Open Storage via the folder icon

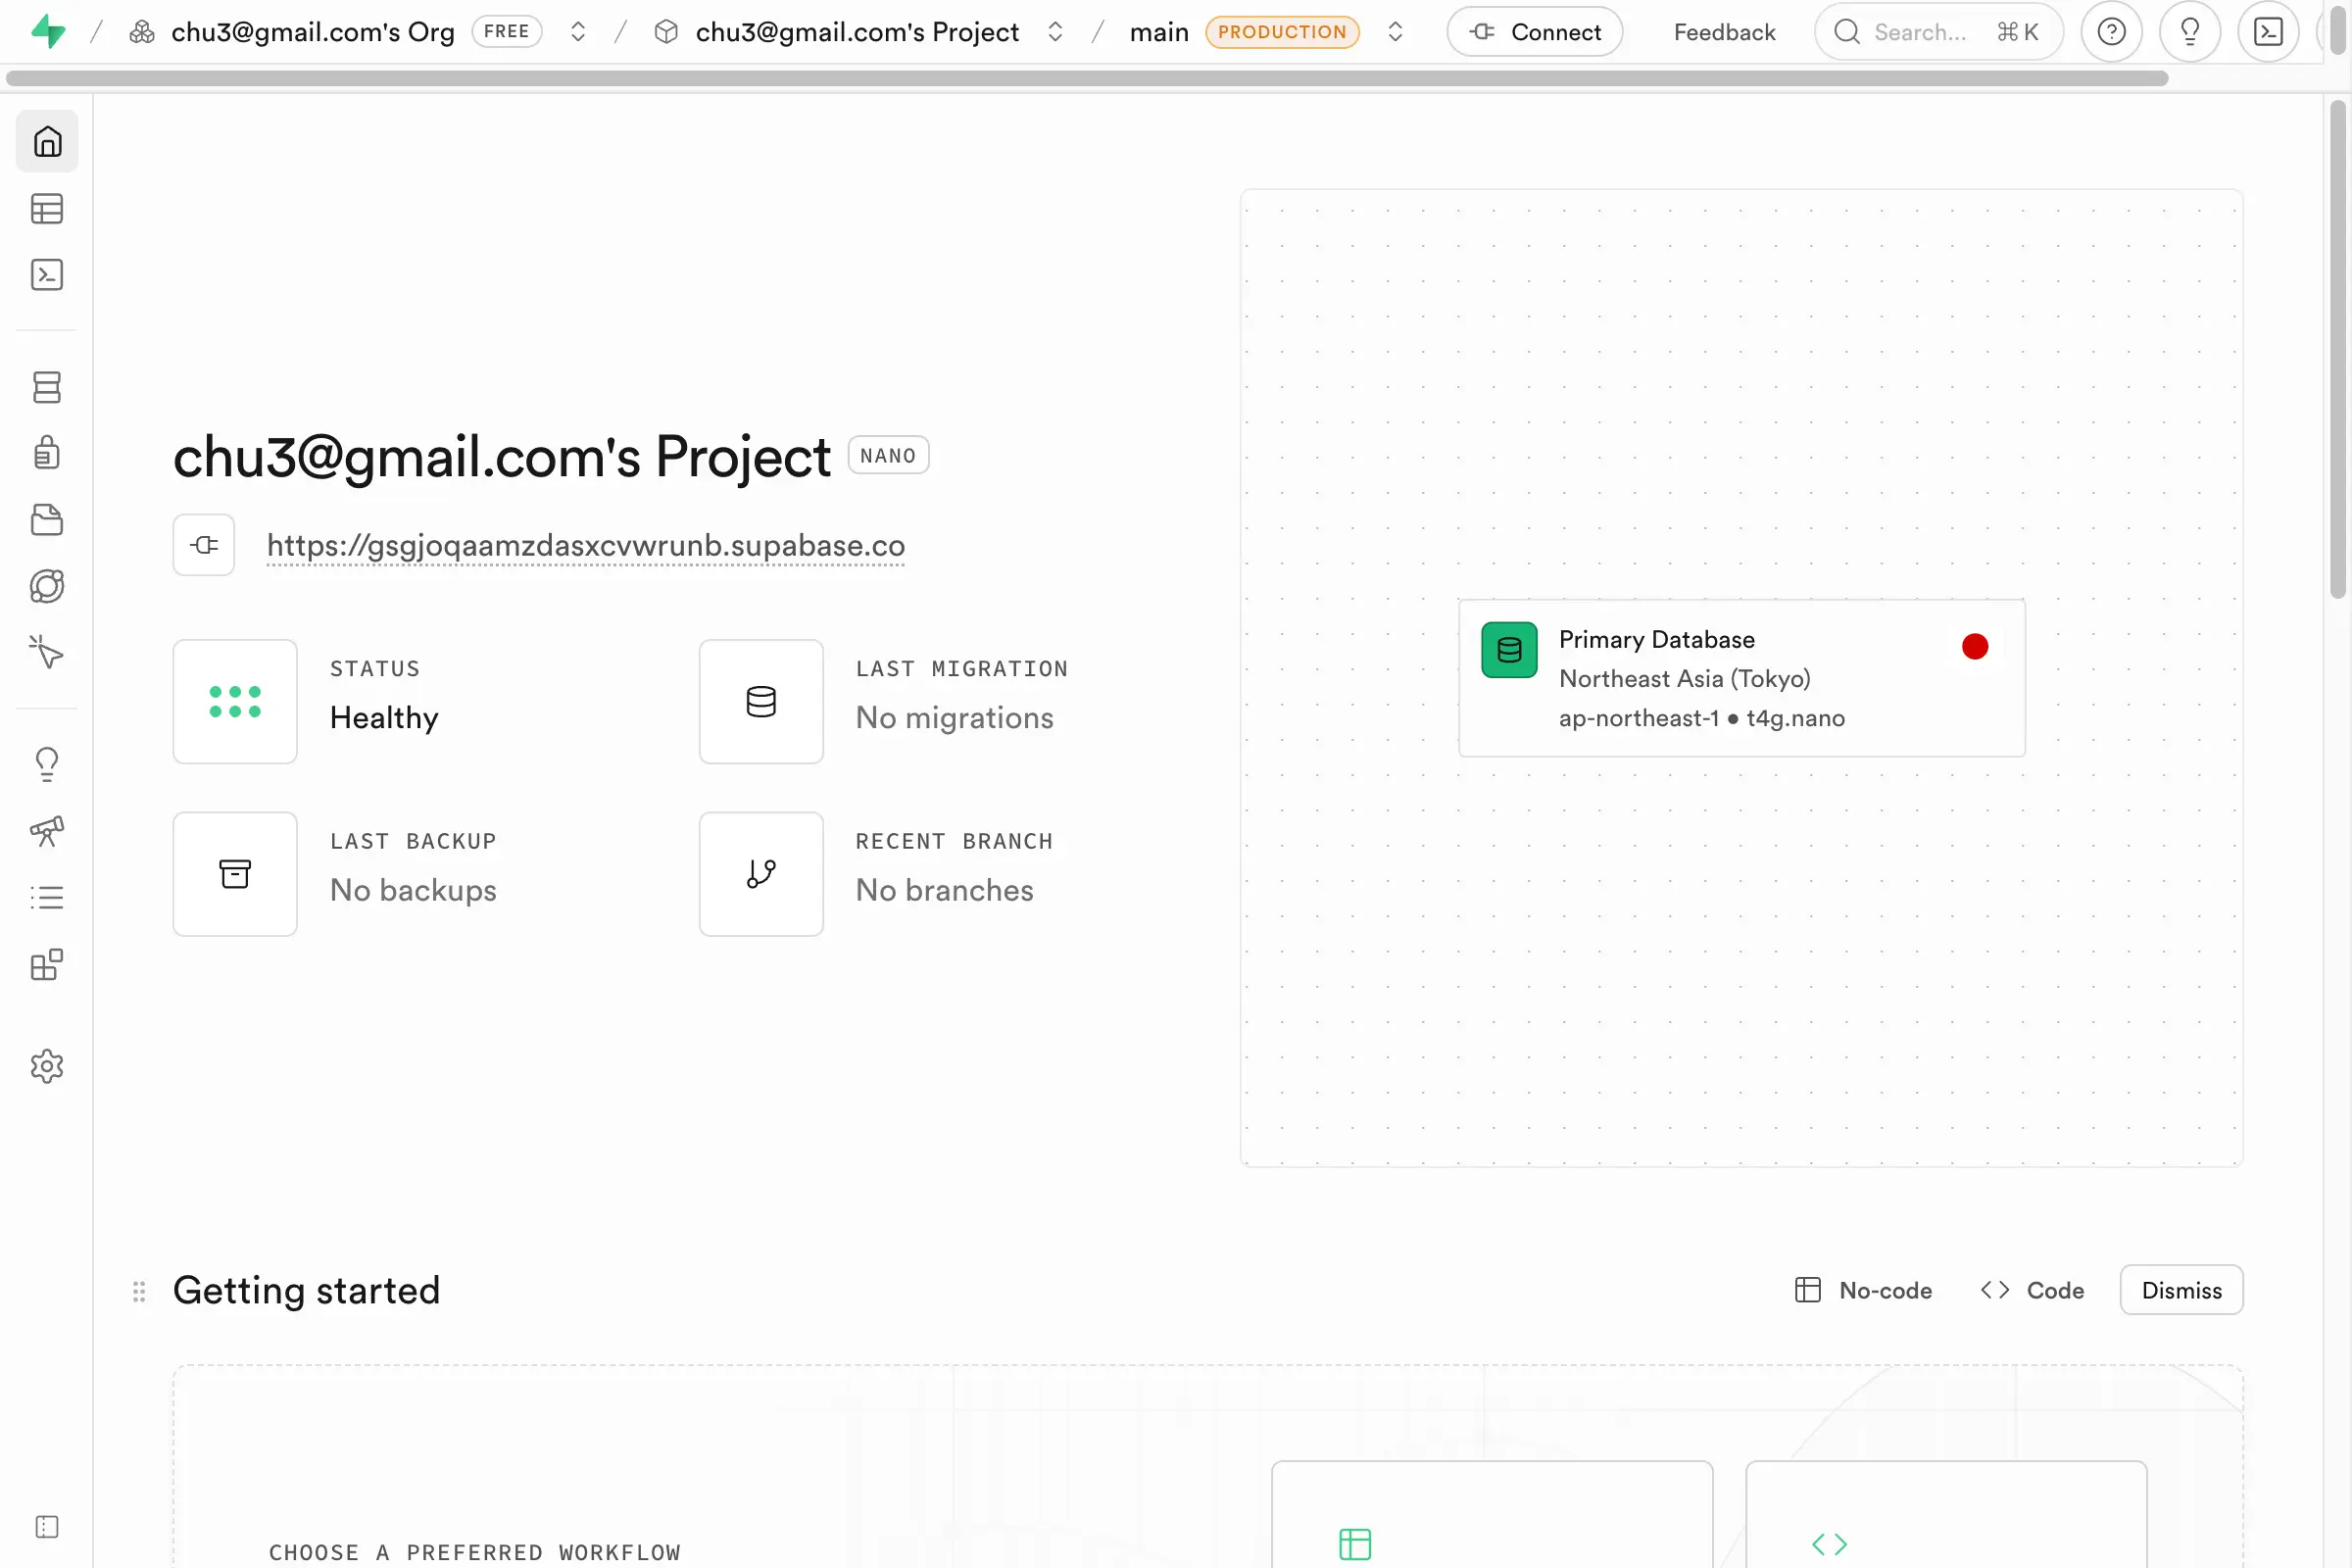tap(47, 519)
